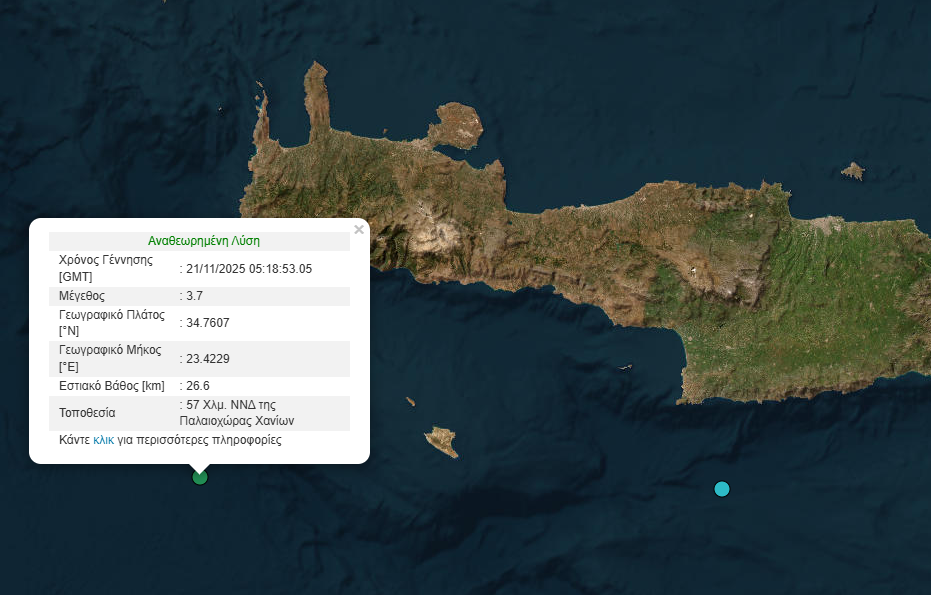
Task: Click Gavdos island south of Crete
Action: click(x=442, y=441)
